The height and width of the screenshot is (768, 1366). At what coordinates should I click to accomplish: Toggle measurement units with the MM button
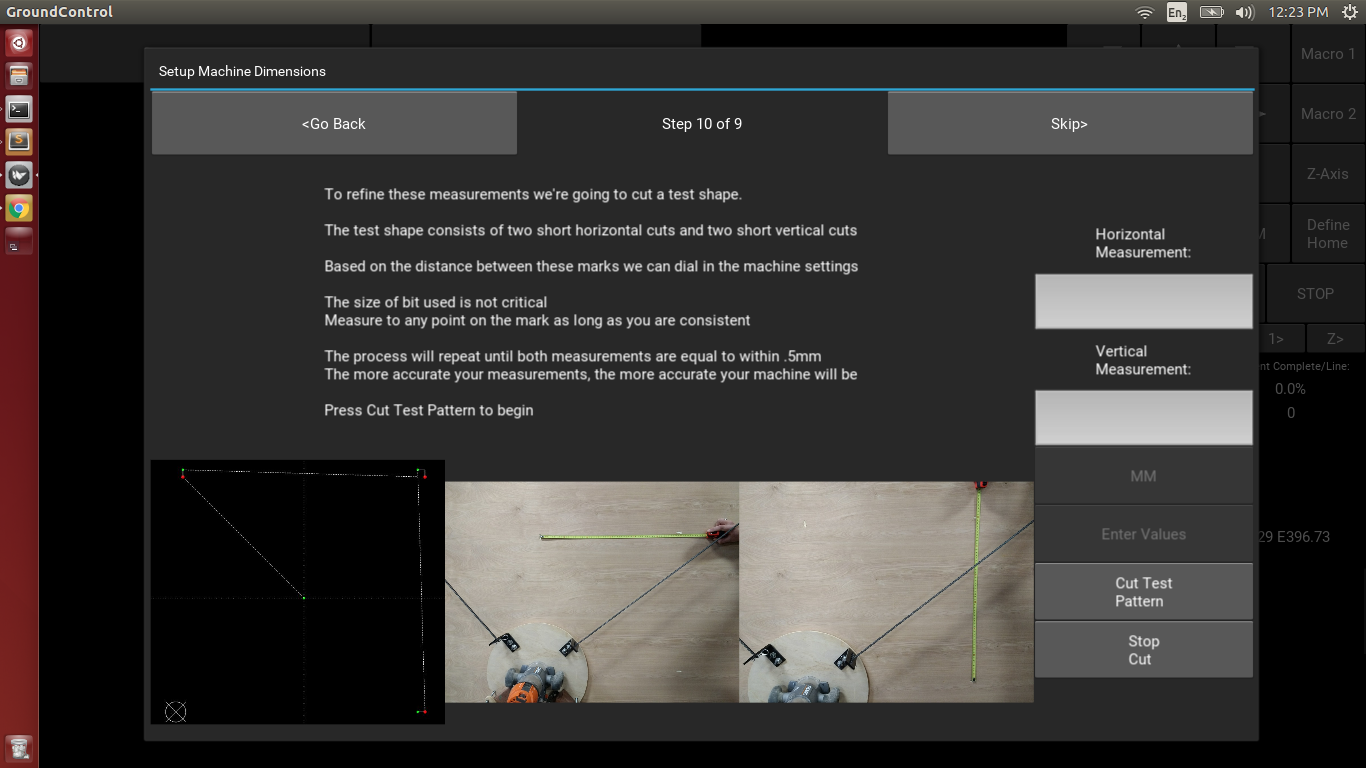(x=1143, y=475)
